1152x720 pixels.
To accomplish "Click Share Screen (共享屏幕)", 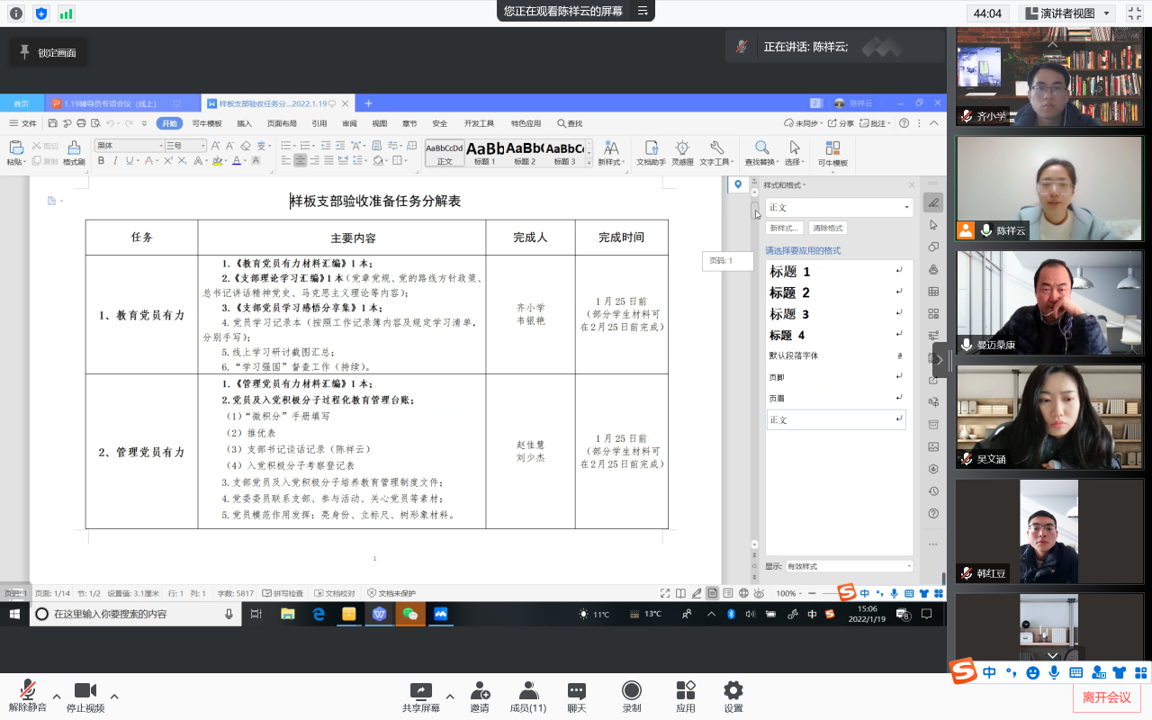I will click(421, 696).
